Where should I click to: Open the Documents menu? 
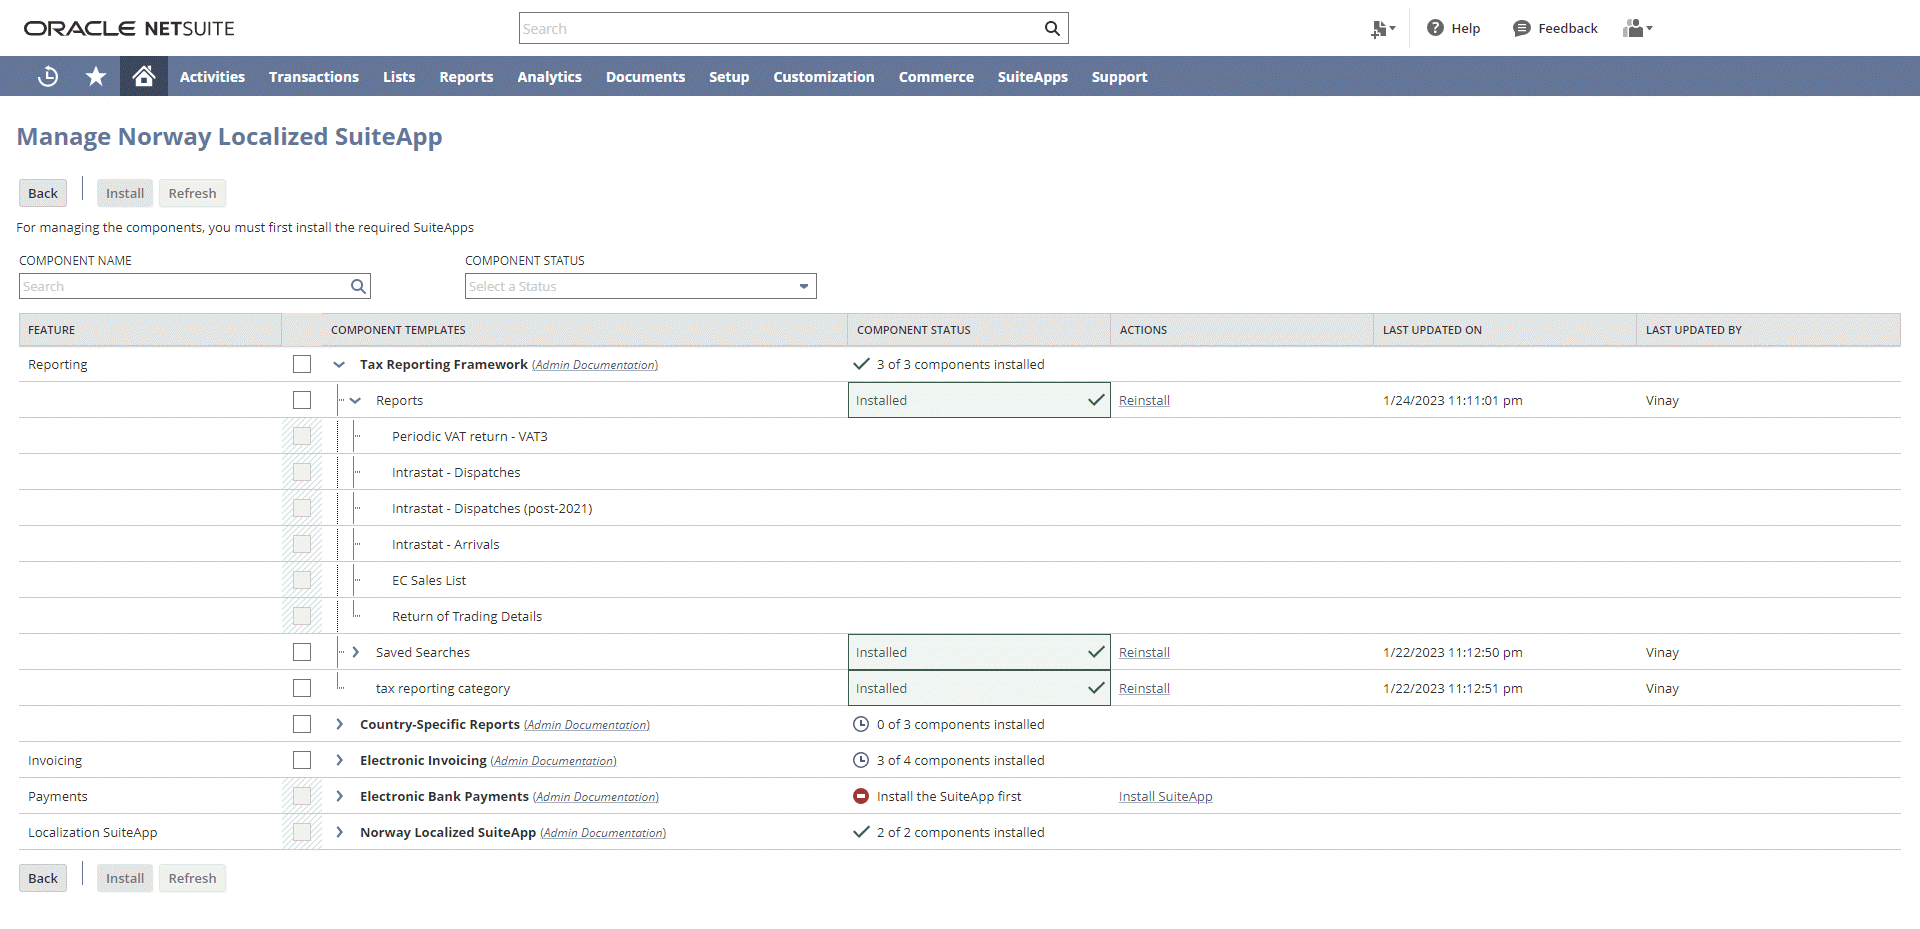coord(645,76)
